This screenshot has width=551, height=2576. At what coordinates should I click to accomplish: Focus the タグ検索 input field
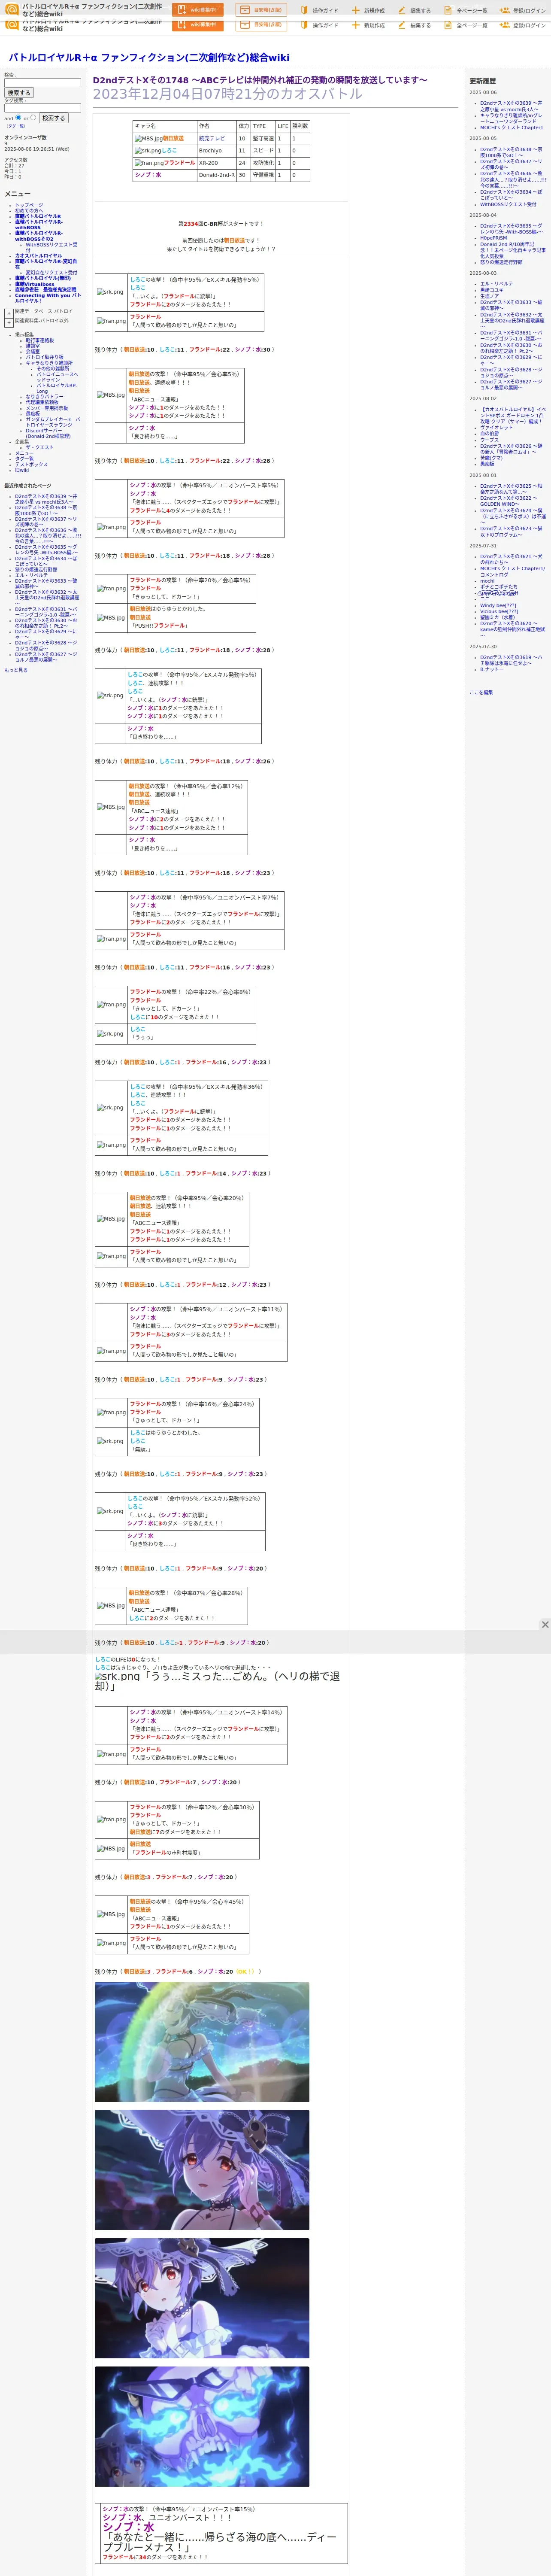[x=42, y=108]
